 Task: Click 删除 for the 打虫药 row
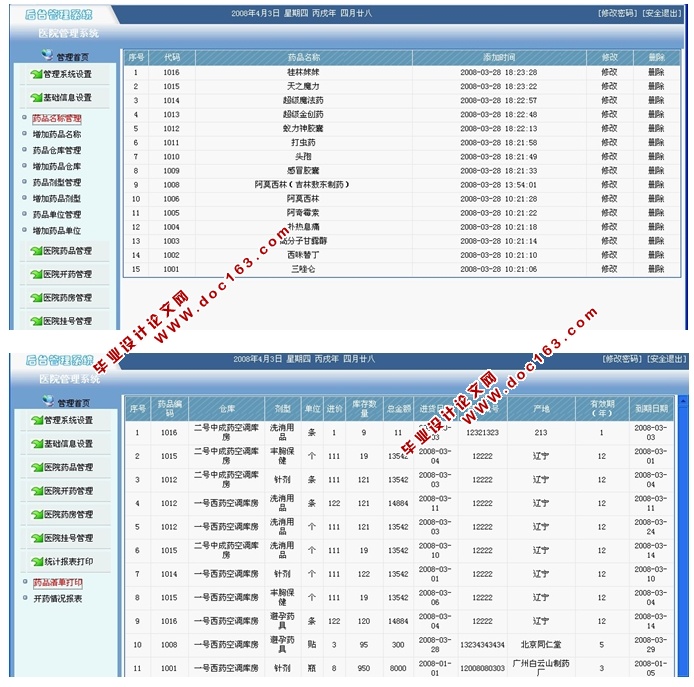coord(656,143)
